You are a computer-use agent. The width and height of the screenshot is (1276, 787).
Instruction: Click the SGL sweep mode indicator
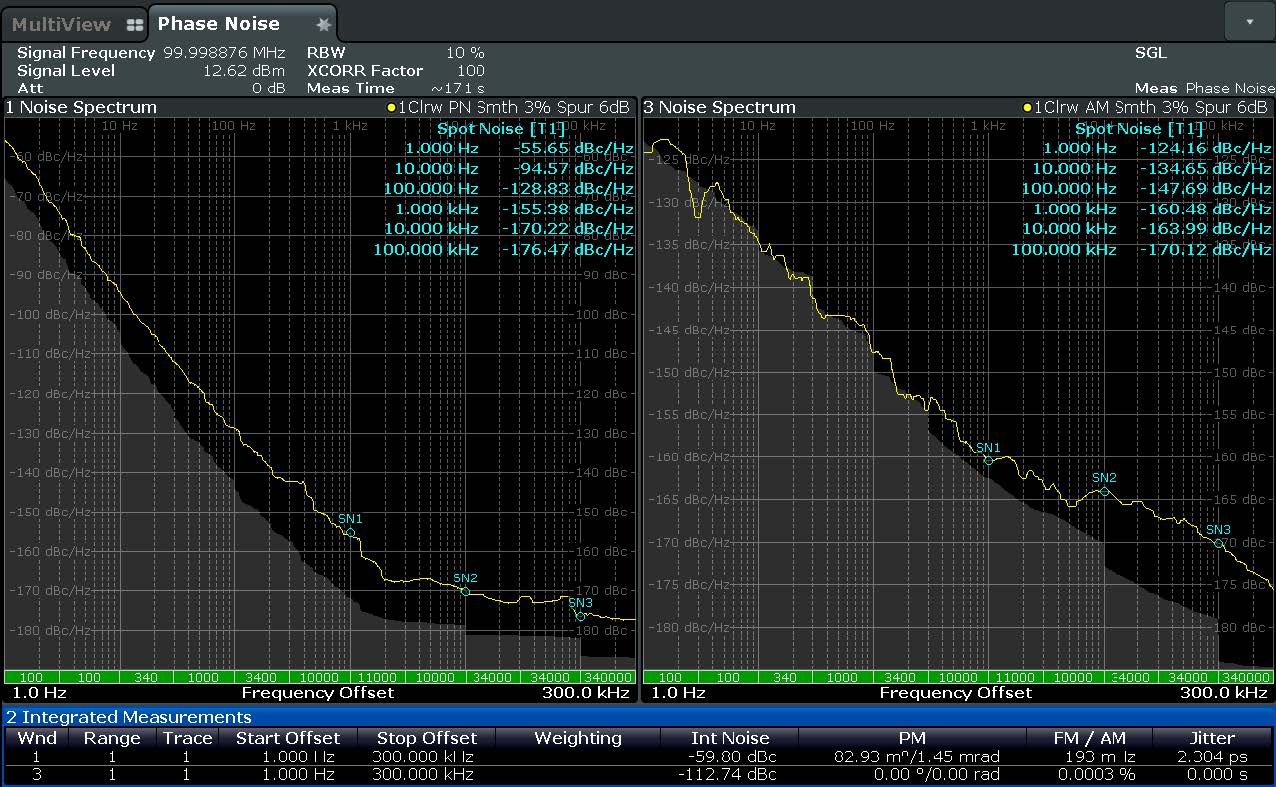pos(1150,53)
